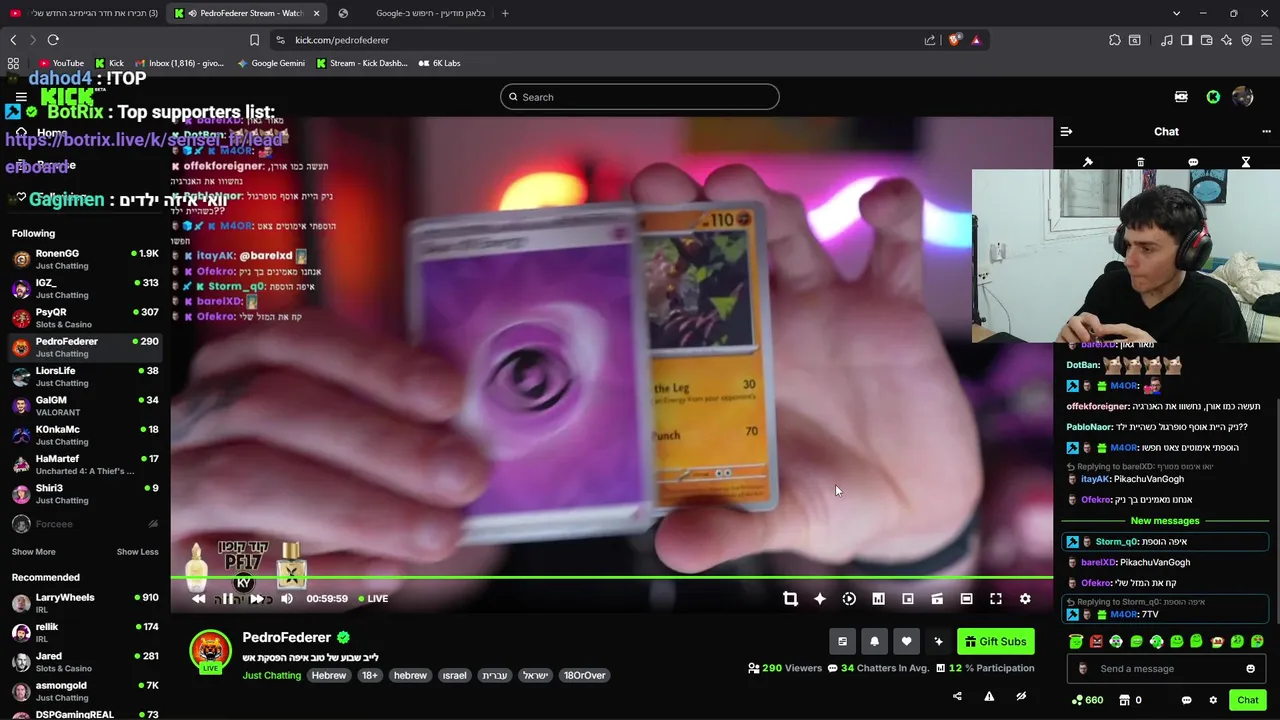Pause the stream with the player pause button
1280x720 pixels.
pos(227,599)
